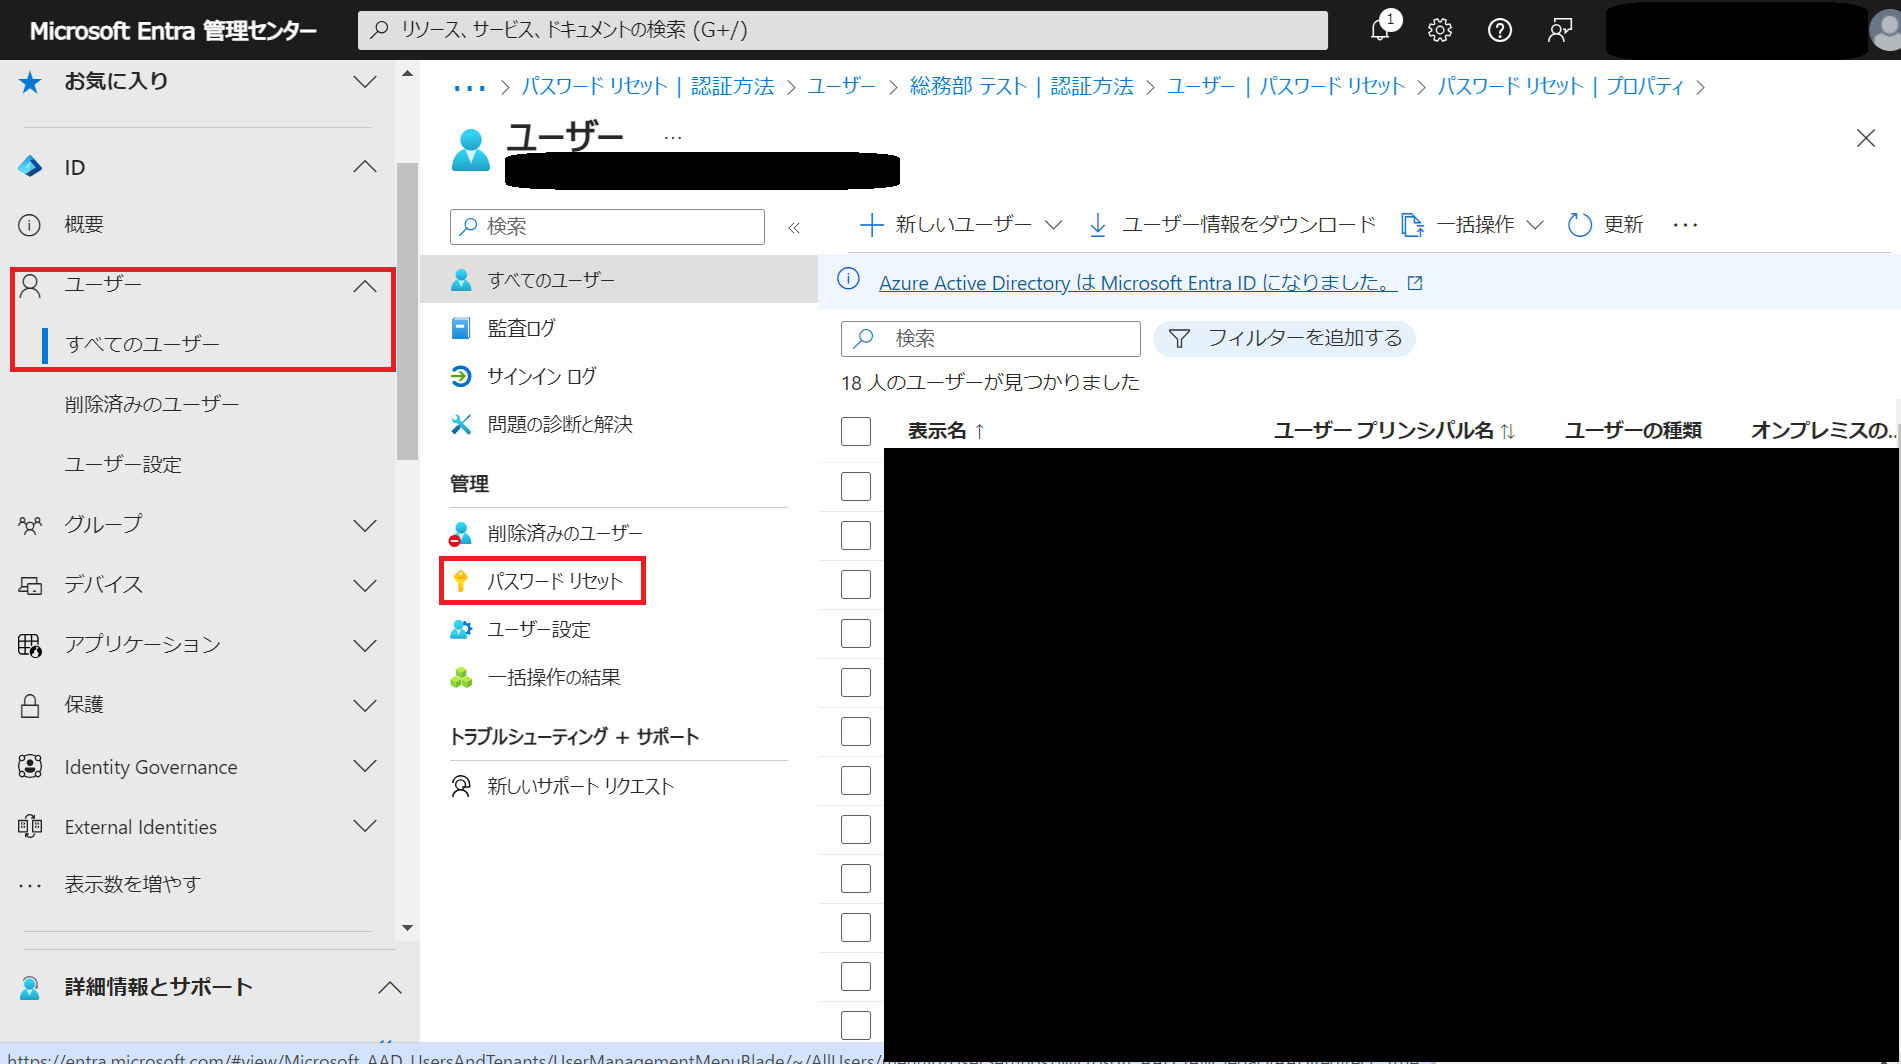
Task: Open portal settings gear icon
Action: tap(1440, 30)
